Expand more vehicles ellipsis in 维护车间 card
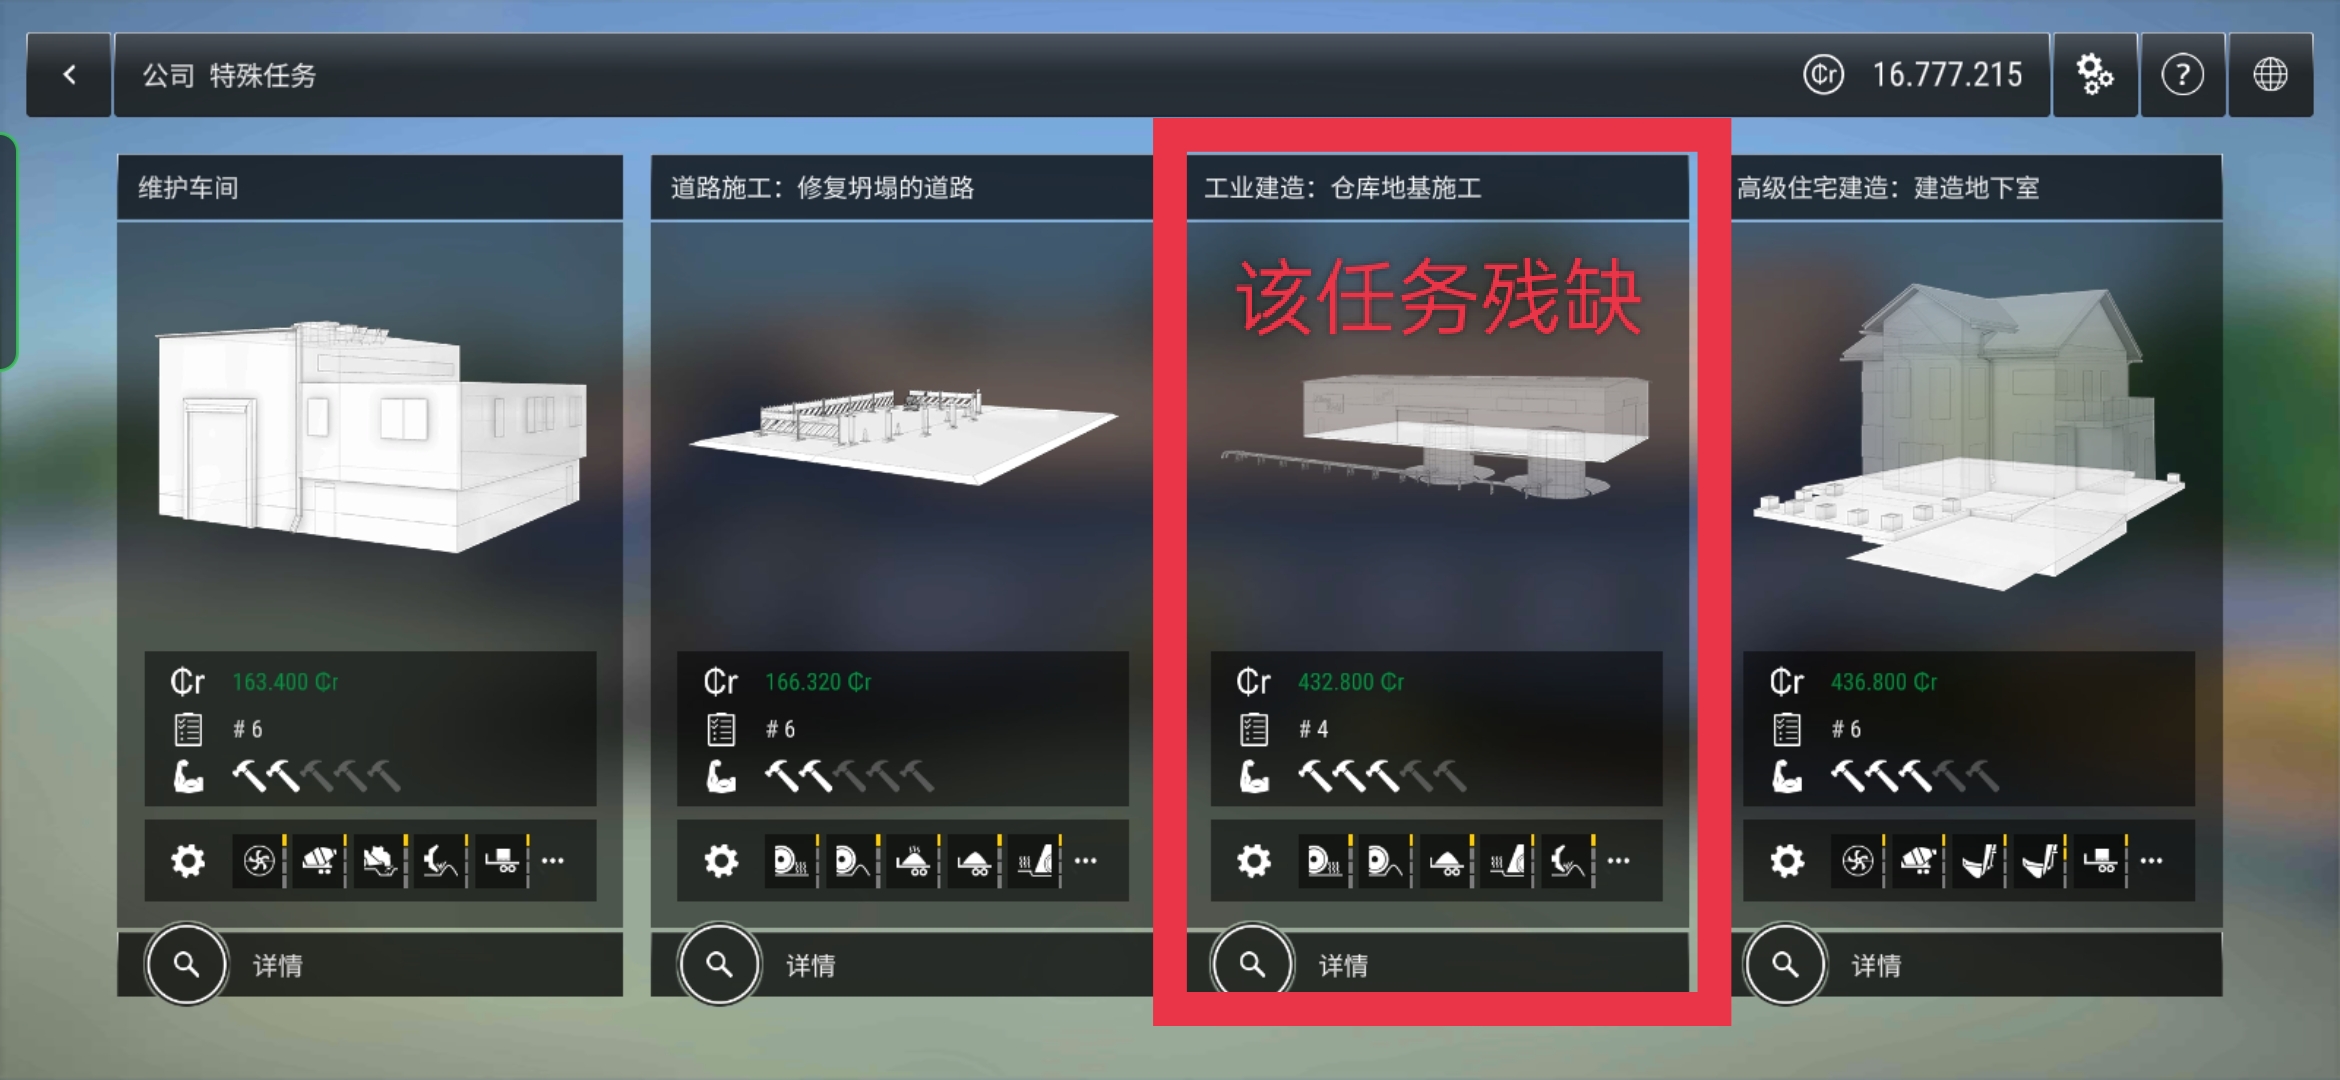This screenshot has height=1080, width=2340. (x=553, y=860)
